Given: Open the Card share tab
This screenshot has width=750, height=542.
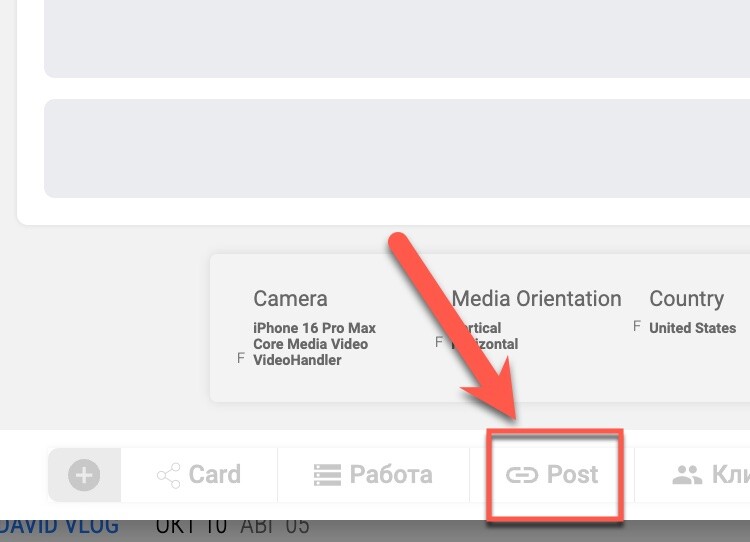Looking at the screenshot, I should [199, 475].
